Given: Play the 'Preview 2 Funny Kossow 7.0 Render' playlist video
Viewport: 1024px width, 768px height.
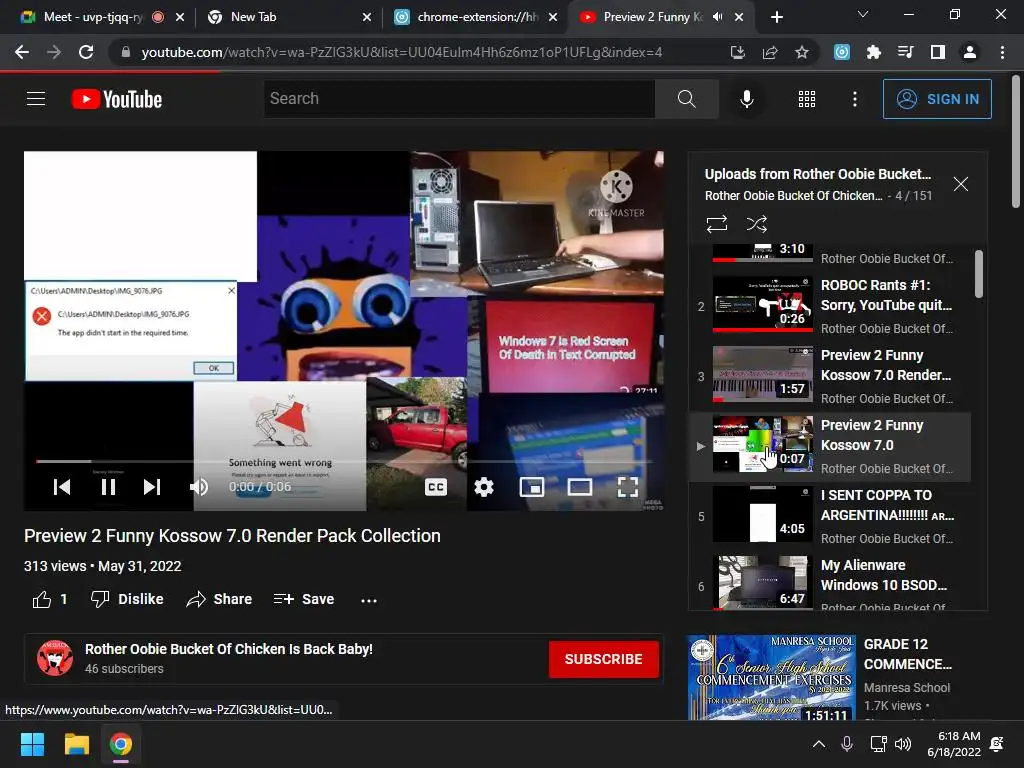Looking at the screenshot, I should click(831, 376).
